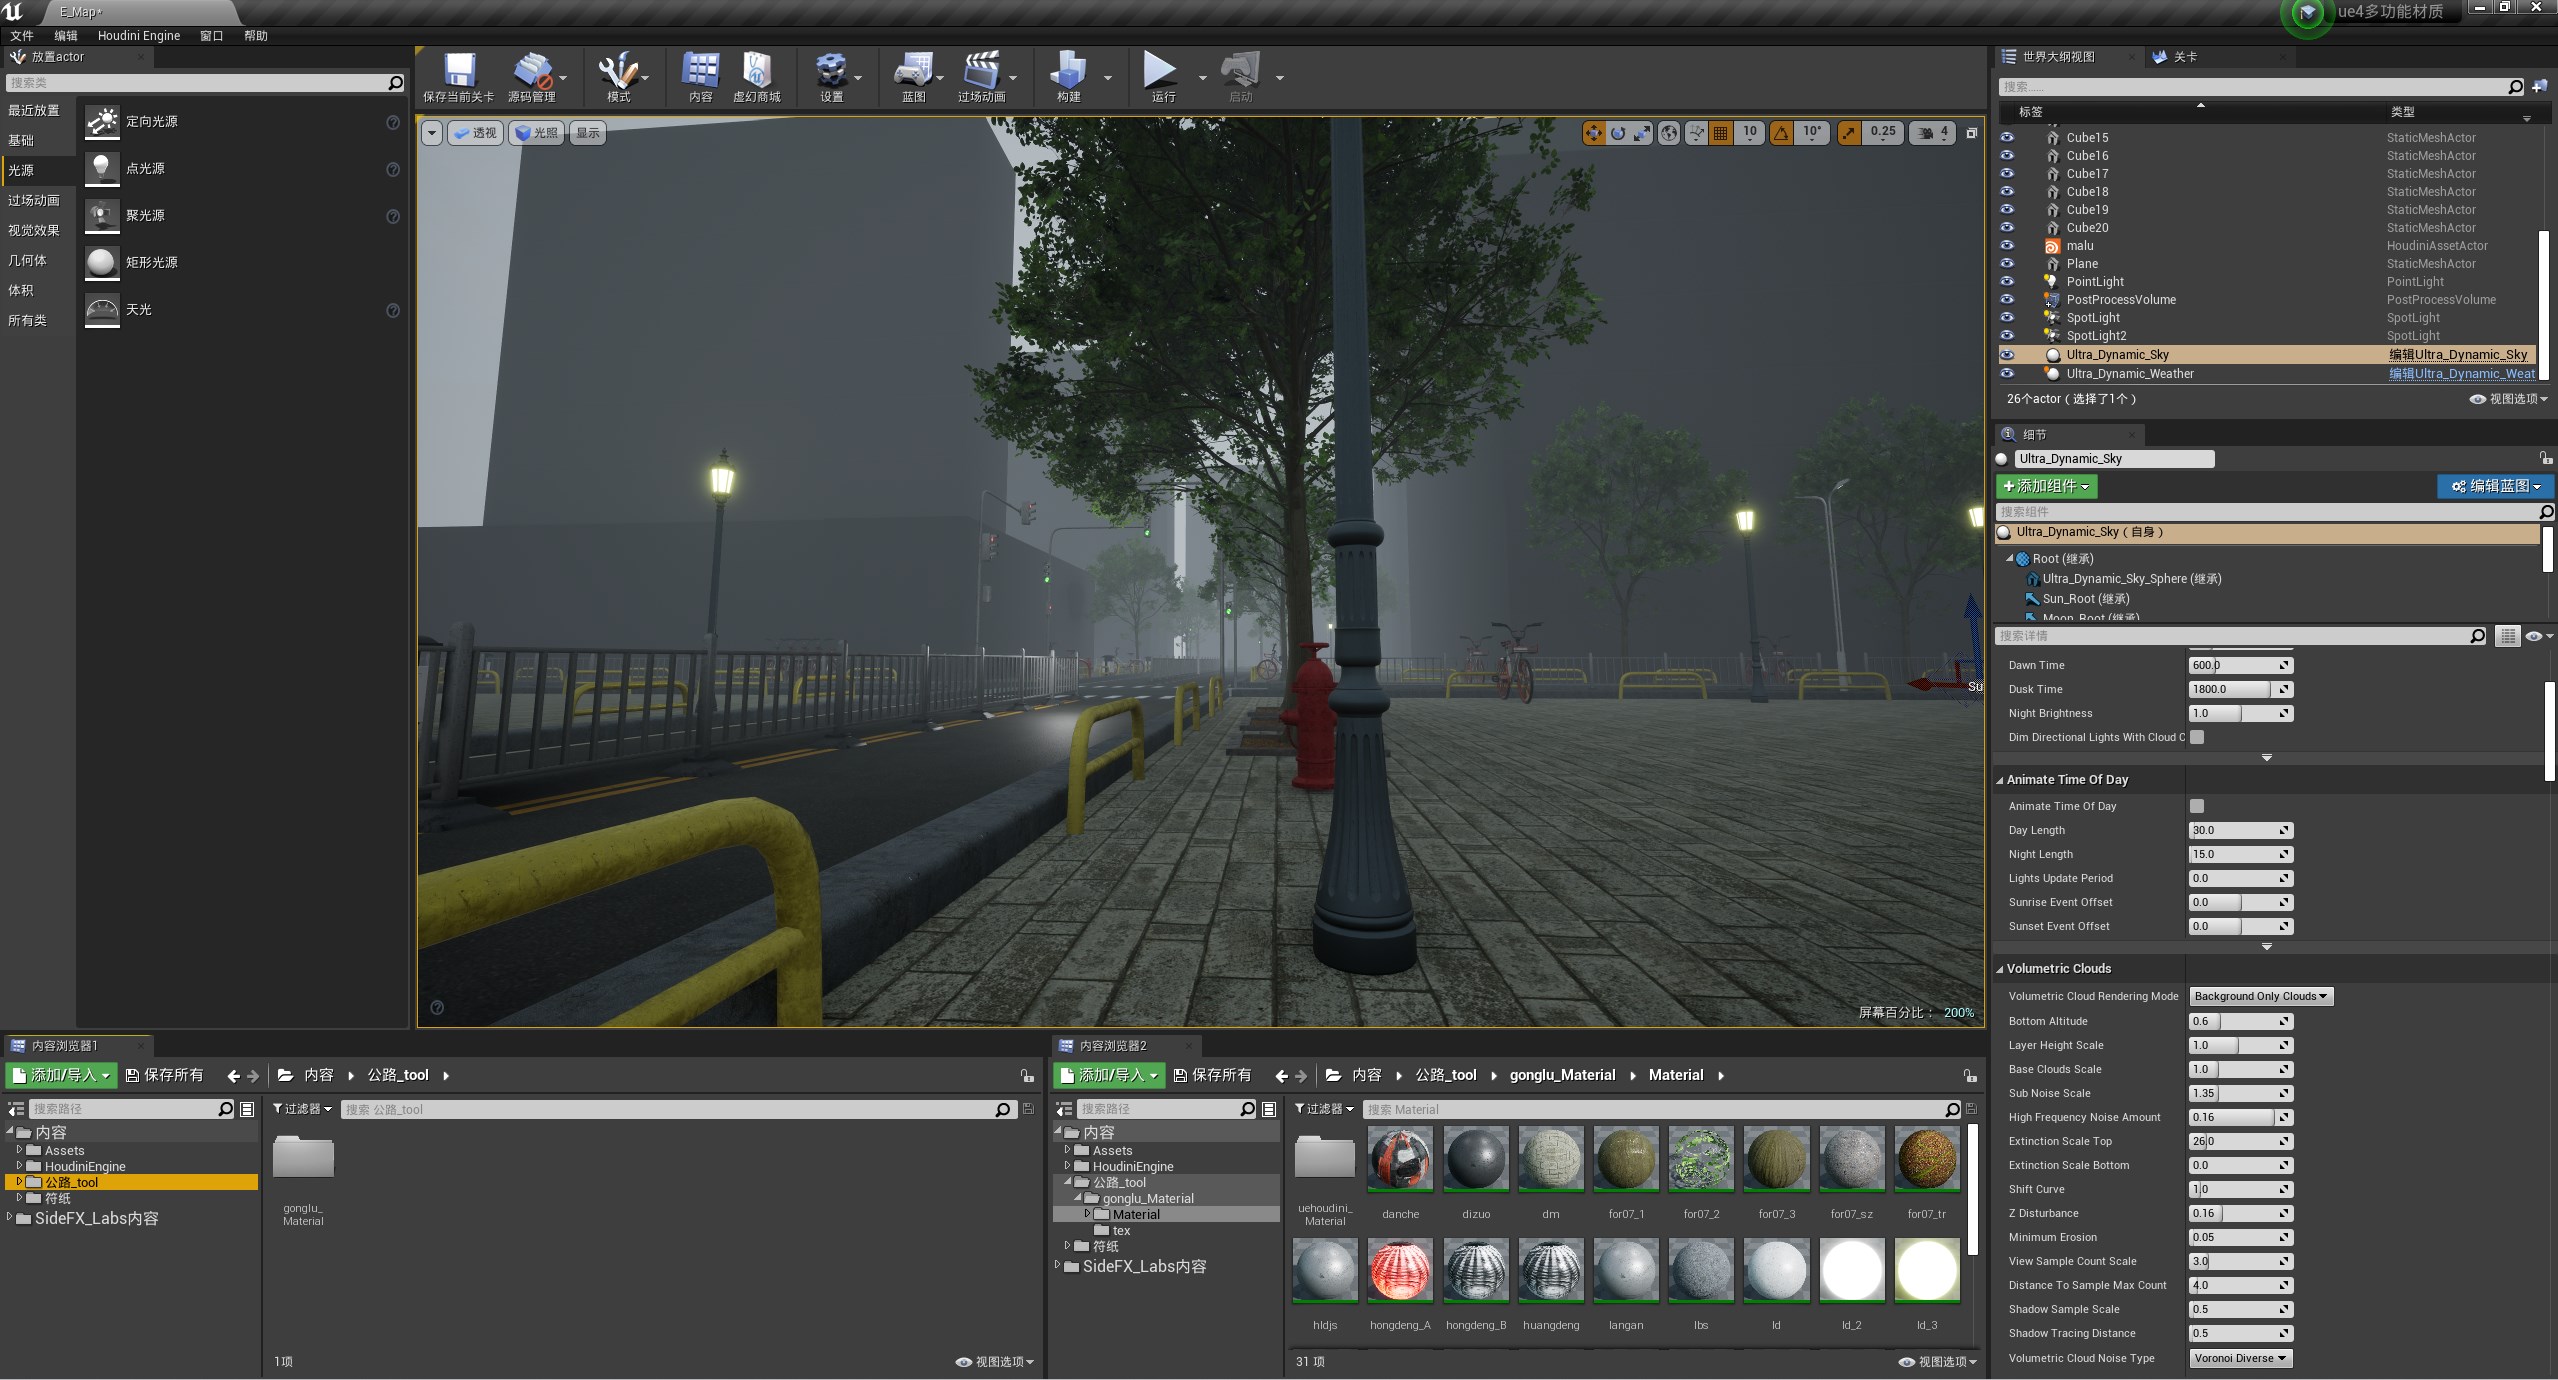Open View Options in World Outliner

coord(2508,399)
